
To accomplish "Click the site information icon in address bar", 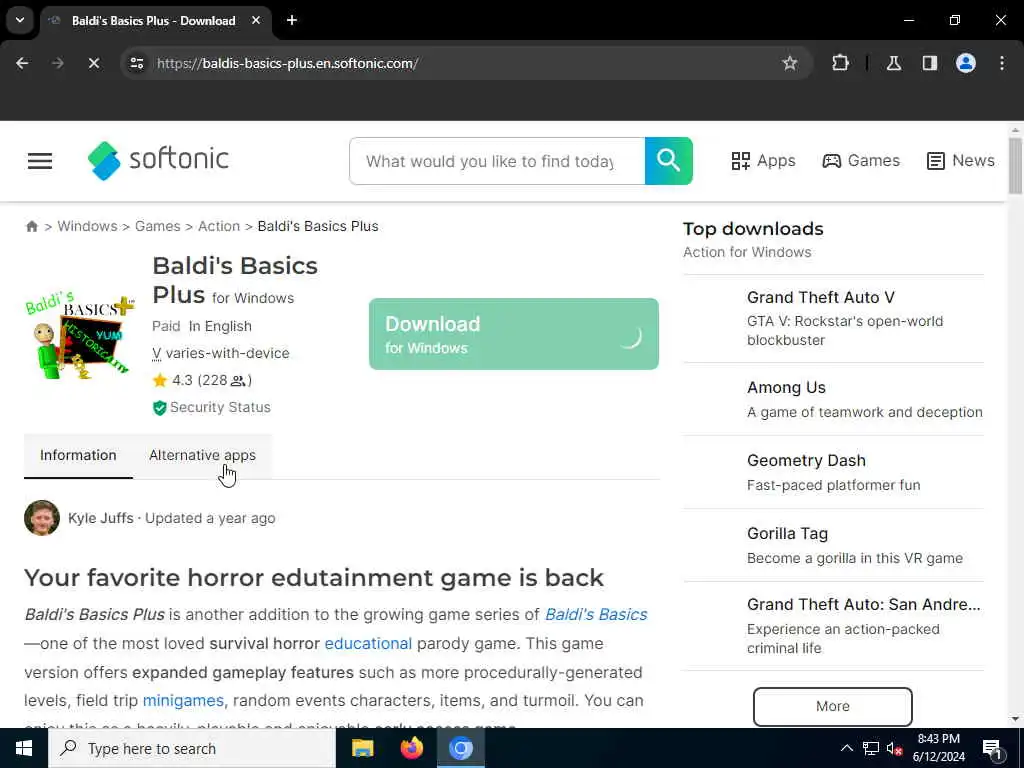I will point(136,63).
